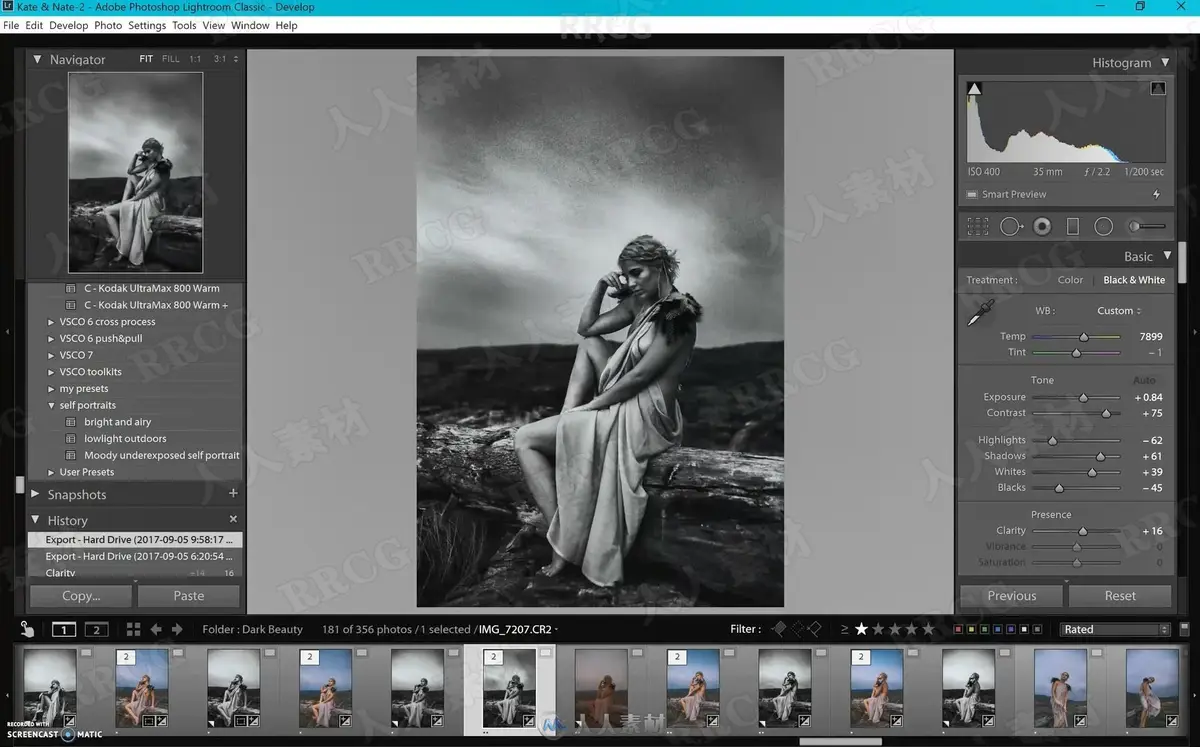This screenshot has width=1200, height=747.
Task: Go back with the left arrow icon
Action: (x=156, y=629)
